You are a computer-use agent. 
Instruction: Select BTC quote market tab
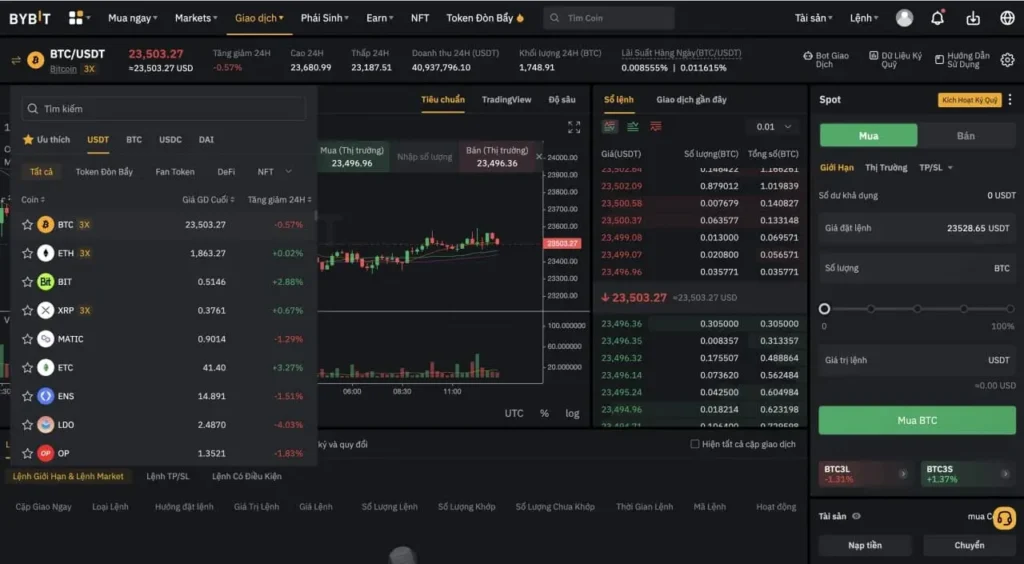[134, 140]
